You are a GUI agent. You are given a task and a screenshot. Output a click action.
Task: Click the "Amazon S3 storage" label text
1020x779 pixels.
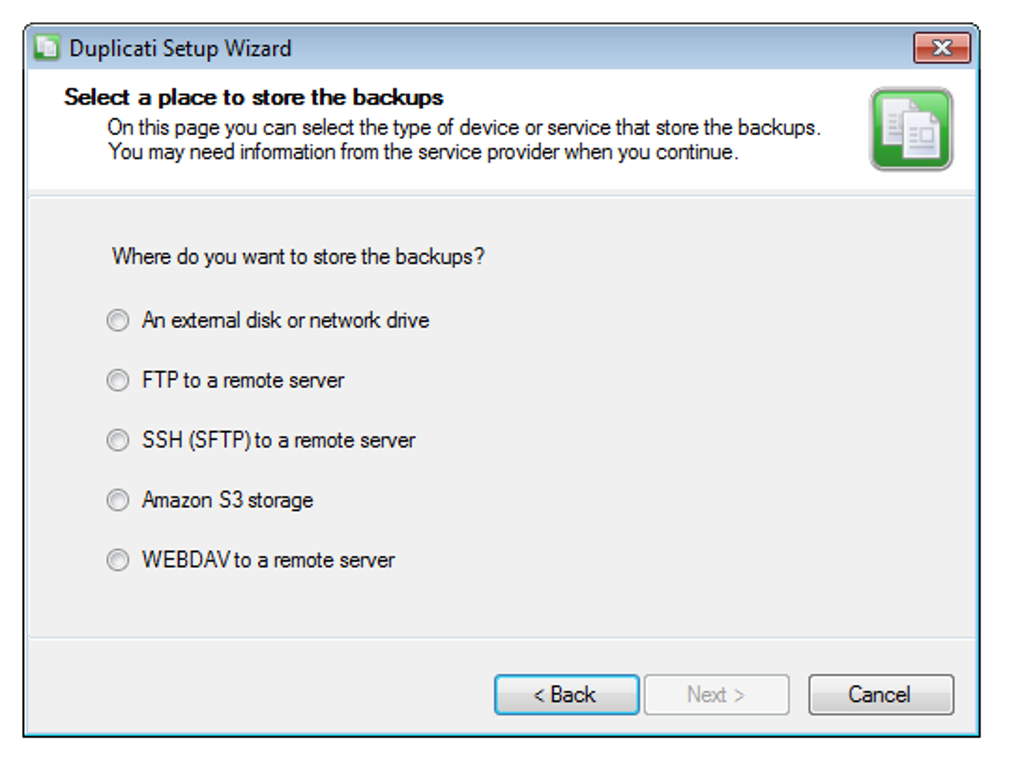point(227,500)
